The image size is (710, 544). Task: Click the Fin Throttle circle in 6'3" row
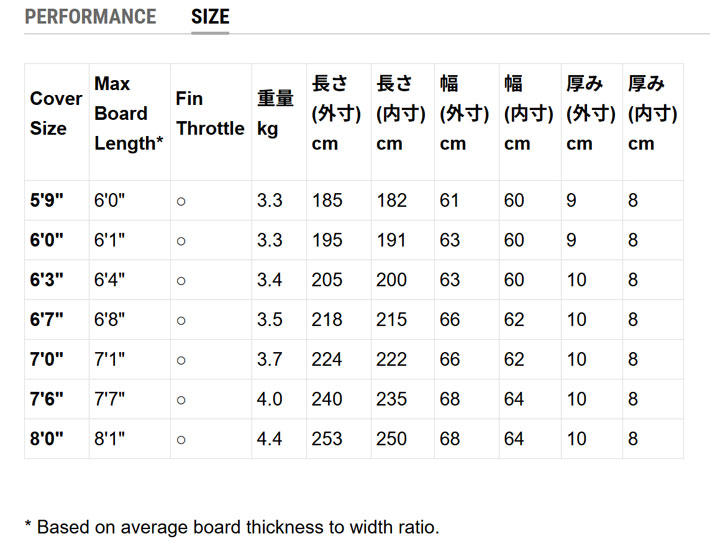click(181, 281)
